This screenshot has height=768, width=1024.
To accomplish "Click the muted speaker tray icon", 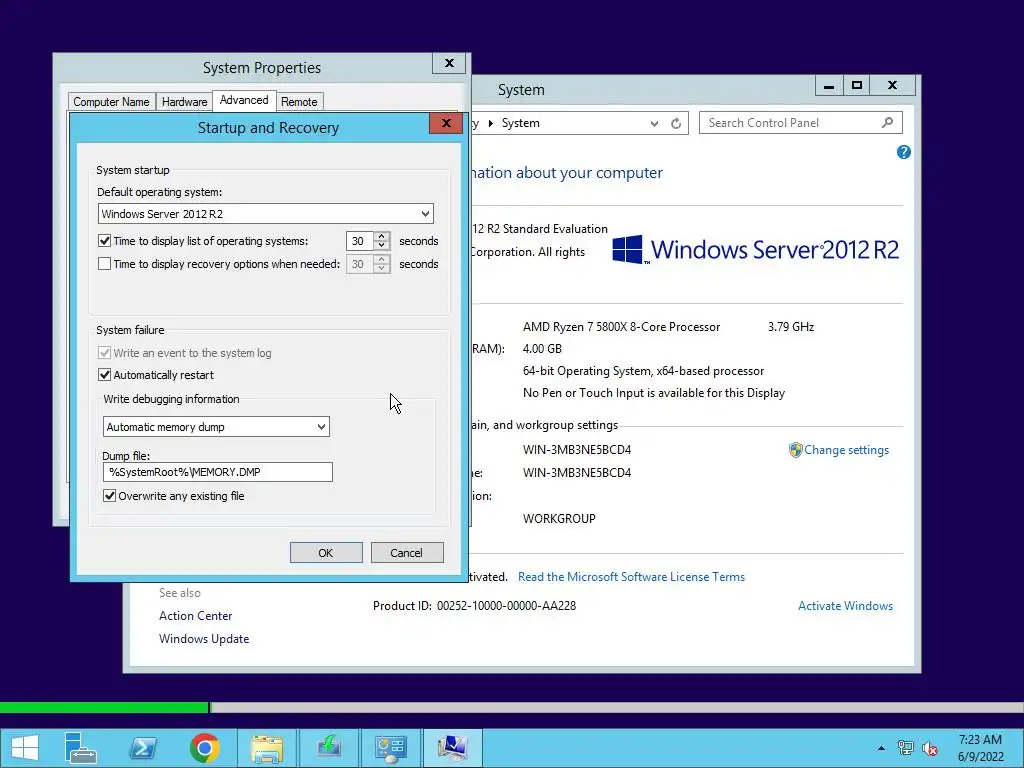I will pos(929,748).
